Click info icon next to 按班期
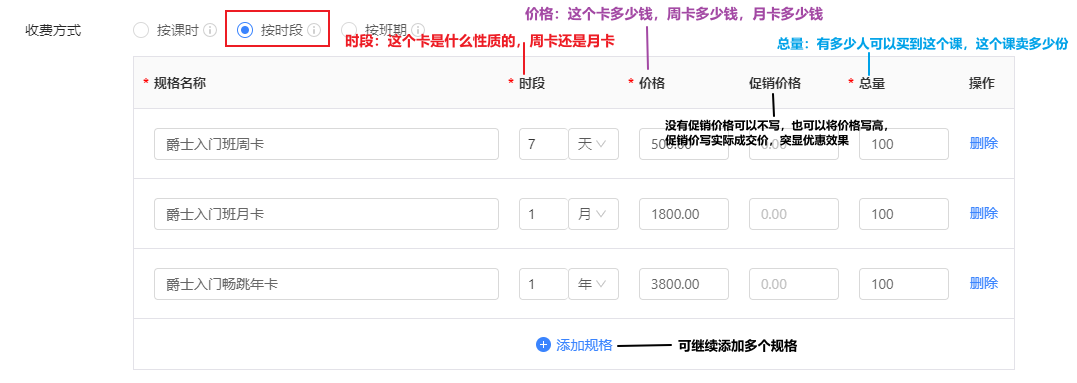Image resolution: width=1077 pixels, height=383 pixels. pos(418,30)
